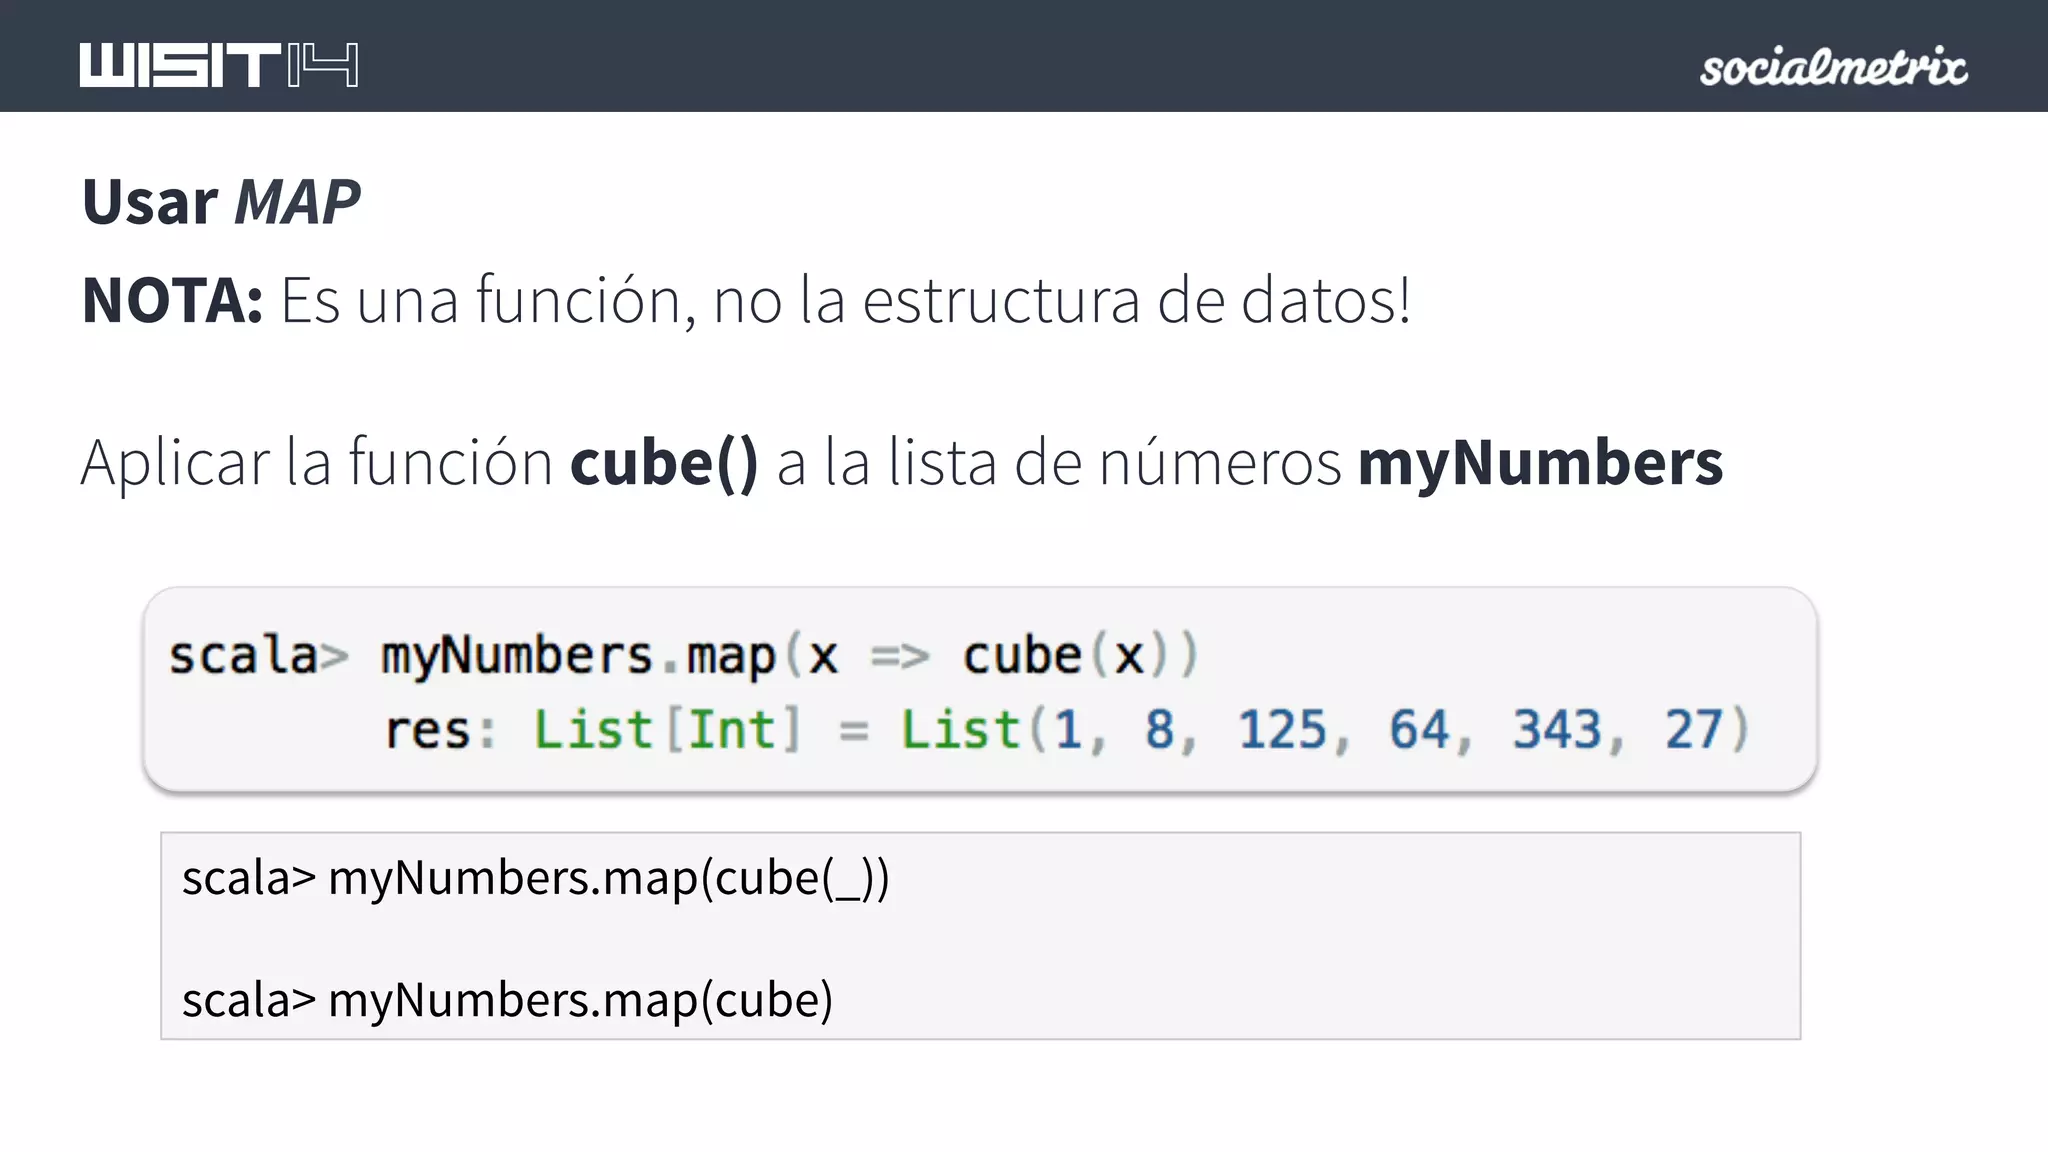Click the socialmetrix logo in the header
The height and width of the screenshot is (1152, 2048).
tap(1834, 67)
